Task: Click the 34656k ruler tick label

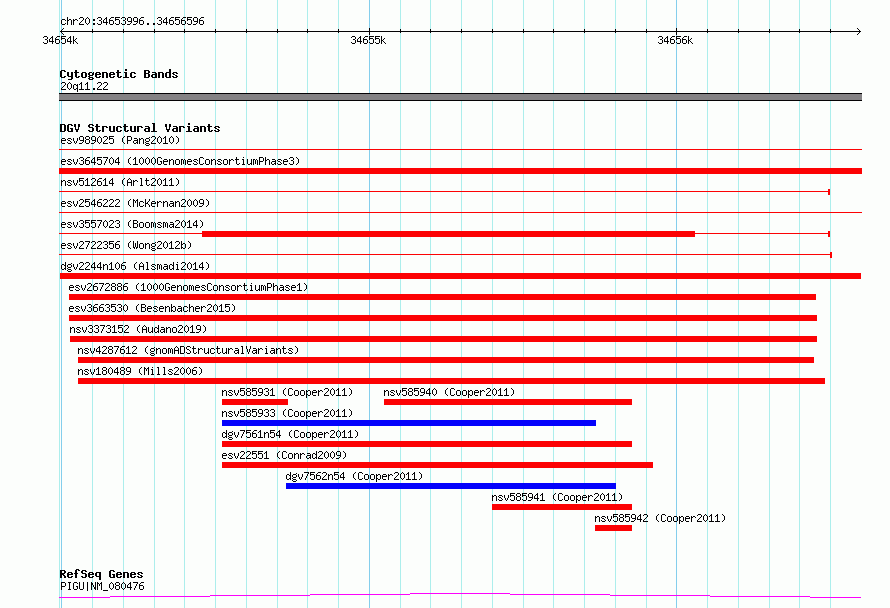Action: click(675, 40)
